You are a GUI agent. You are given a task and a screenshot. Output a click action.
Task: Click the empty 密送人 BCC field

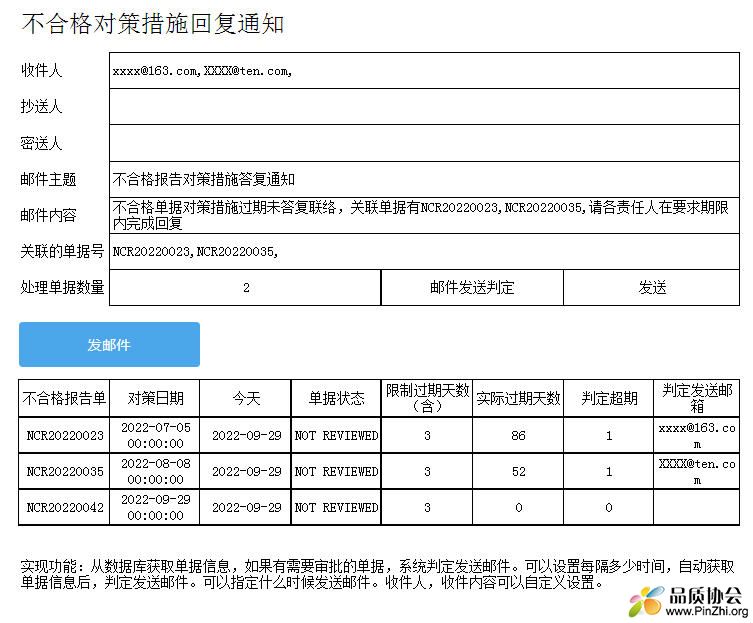[x=424, y=143]
